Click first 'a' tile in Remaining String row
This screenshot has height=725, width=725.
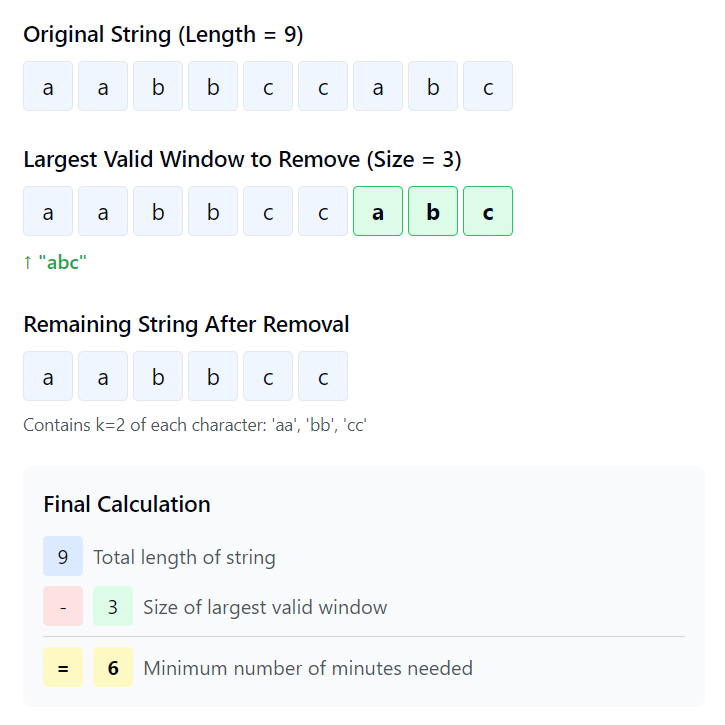point(48,376)
